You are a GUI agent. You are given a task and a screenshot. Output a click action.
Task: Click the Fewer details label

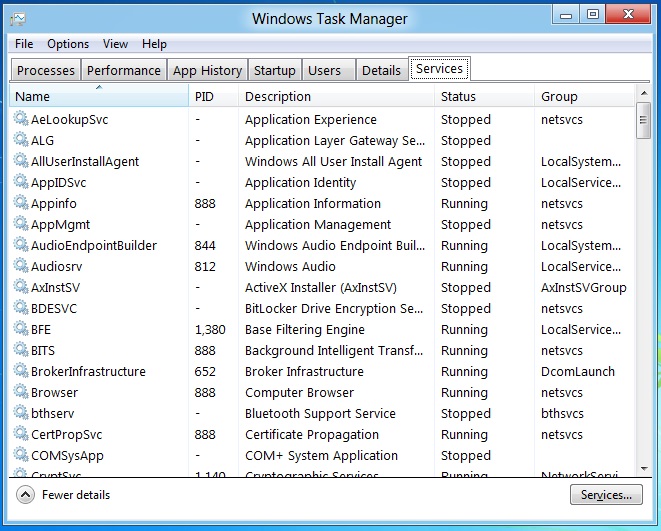(x=76, y=495)
